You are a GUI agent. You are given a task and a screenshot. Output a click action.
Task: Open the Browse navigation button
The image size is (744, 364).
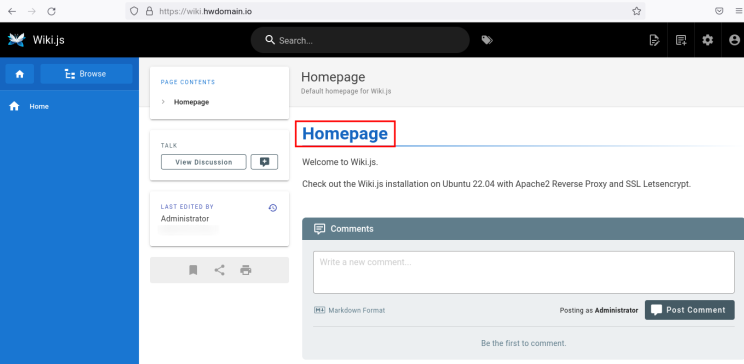(86, 74)
